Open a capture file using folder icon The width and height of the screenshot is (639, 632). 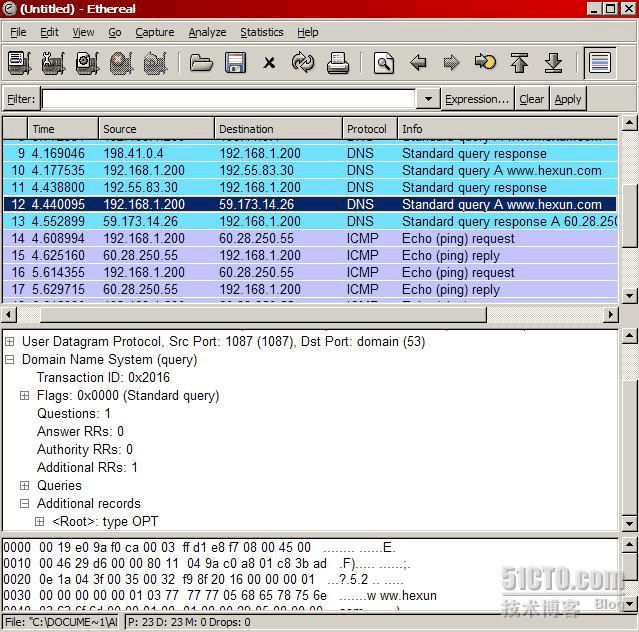pyautogui.click(x=201, y=63)
